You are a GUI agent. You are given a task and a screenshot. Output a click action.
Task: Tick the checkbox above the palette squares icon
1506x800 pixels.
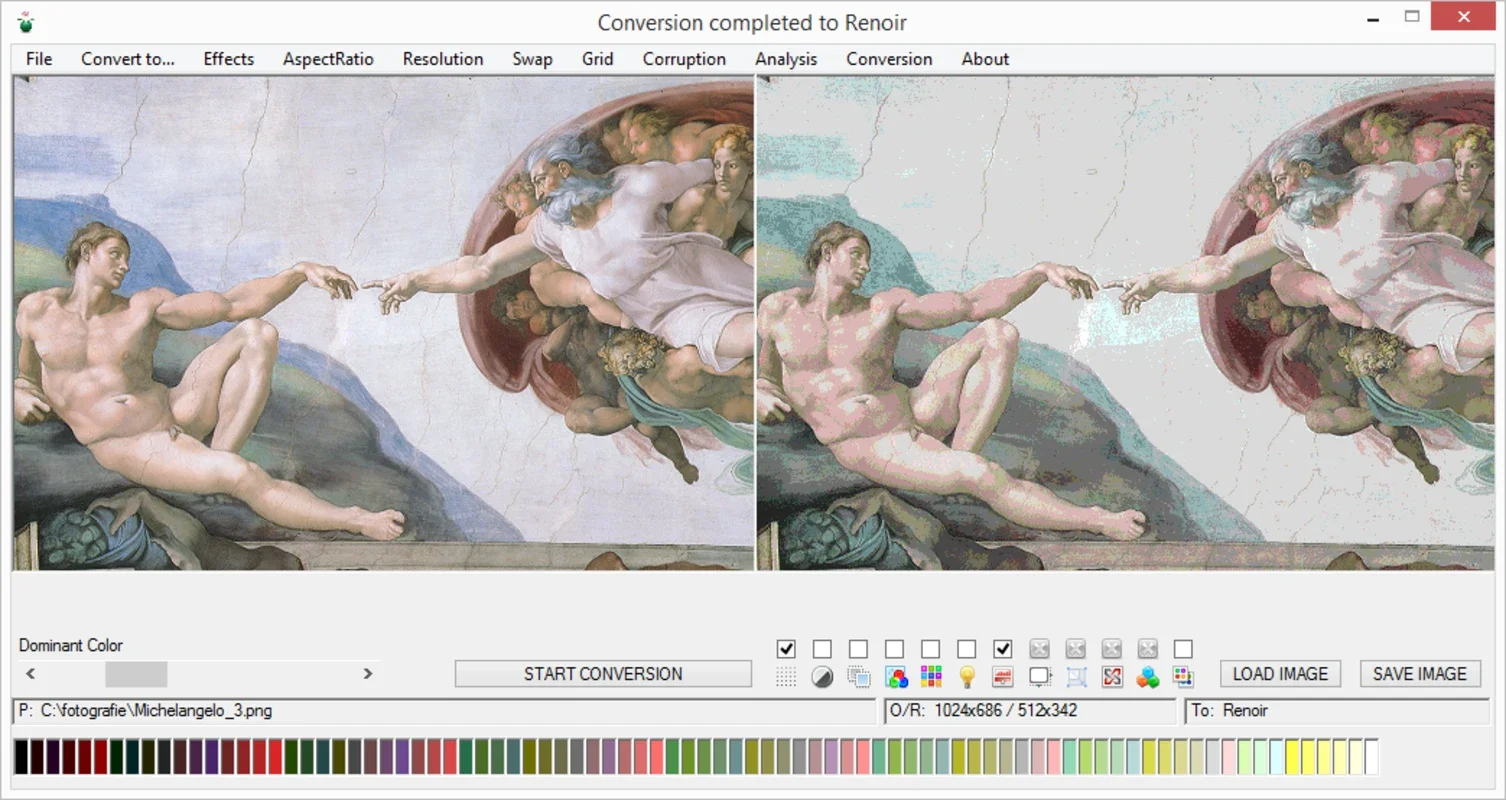[x=1183, y=649]
